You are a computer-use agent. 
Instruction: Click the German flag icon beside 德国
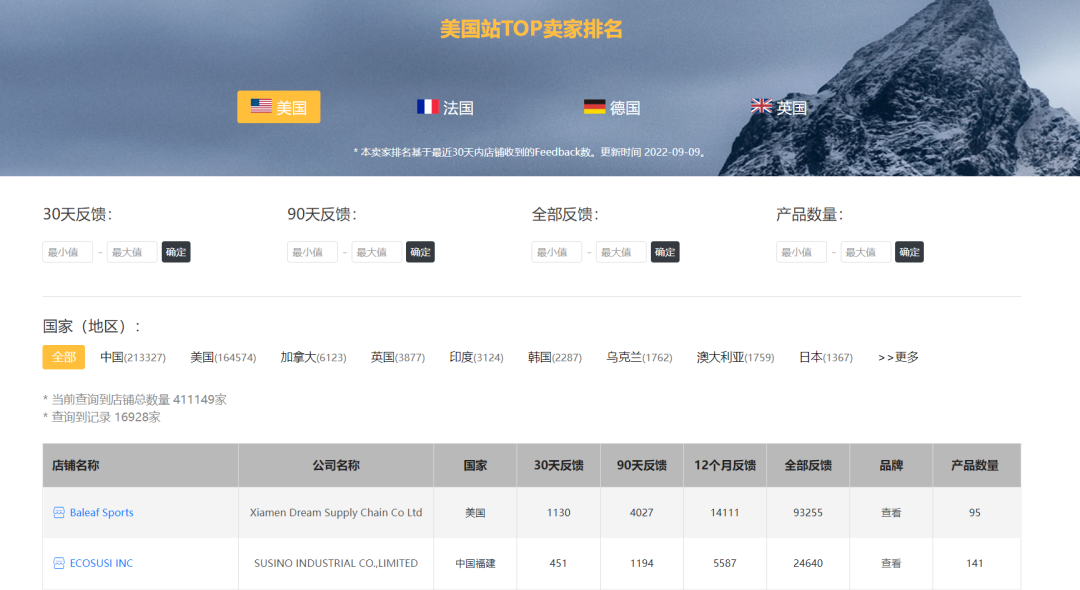click(595, 104)
